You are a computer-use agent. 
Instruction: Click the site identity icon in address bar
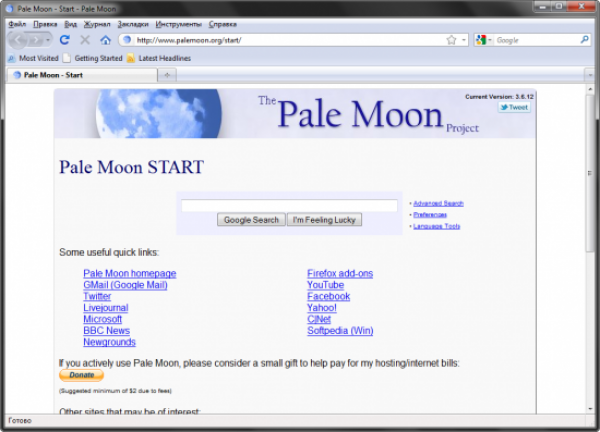(x=127, y=40)
